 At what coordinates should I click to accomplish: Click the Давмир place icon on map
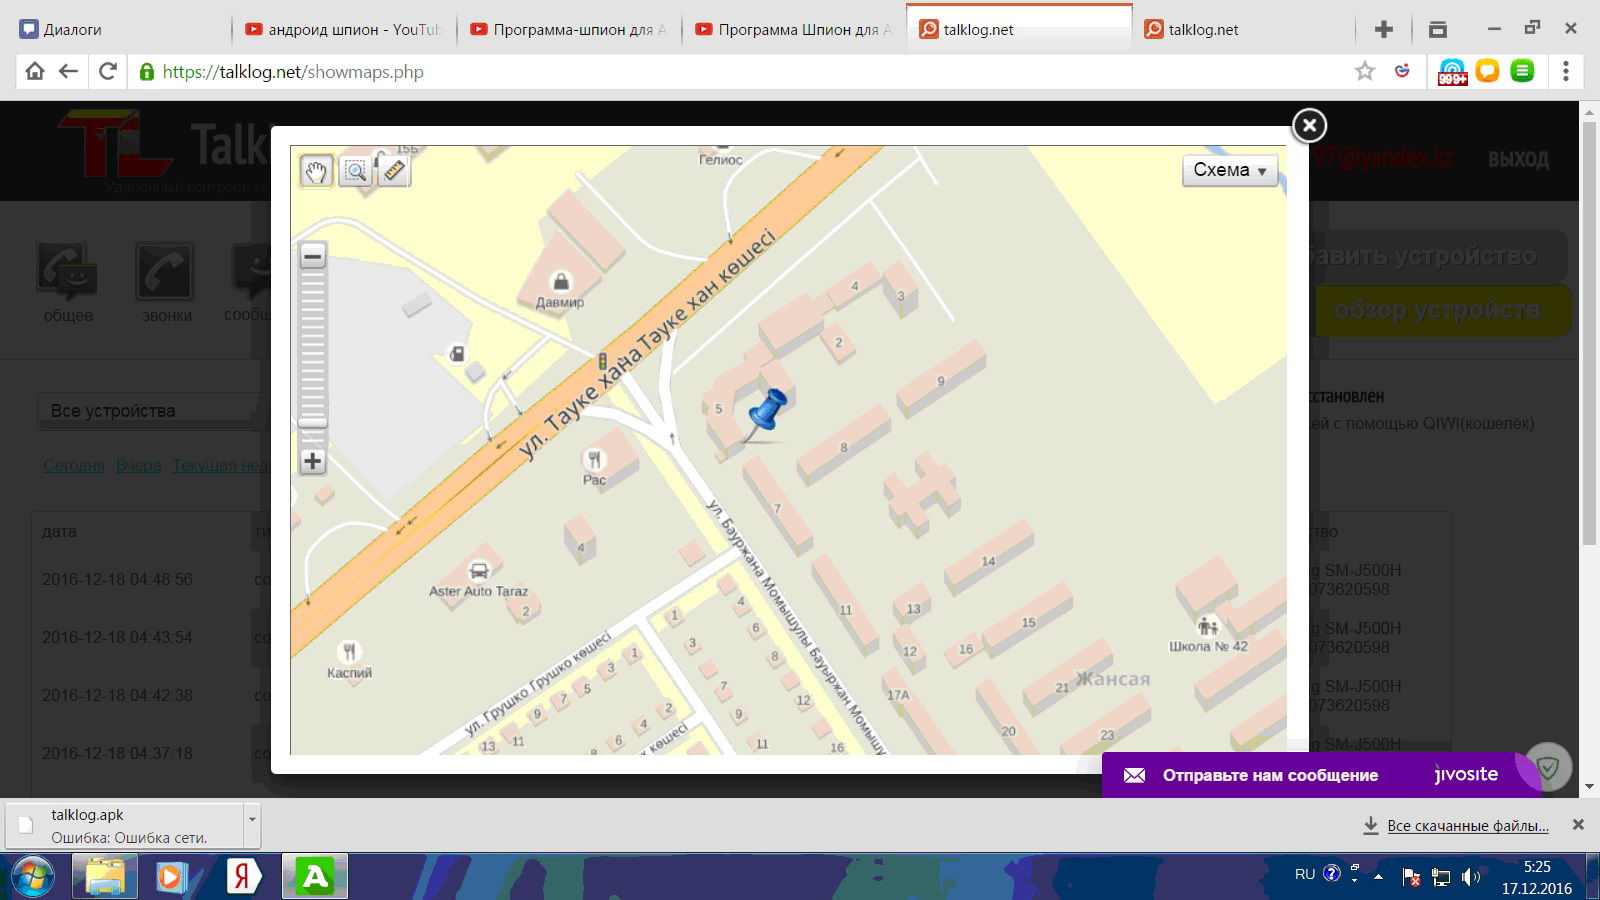(x=561, y=282)
